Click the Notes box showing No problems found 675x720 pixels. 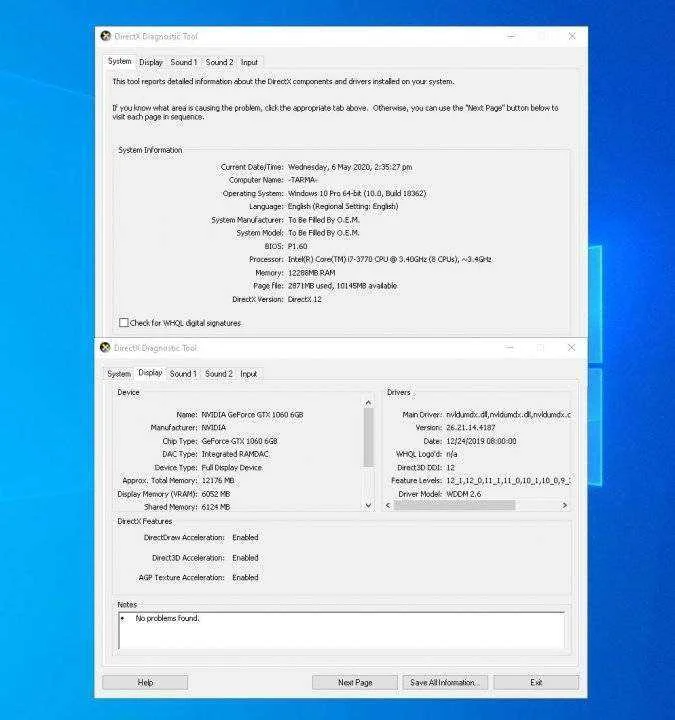click(342, 630)
